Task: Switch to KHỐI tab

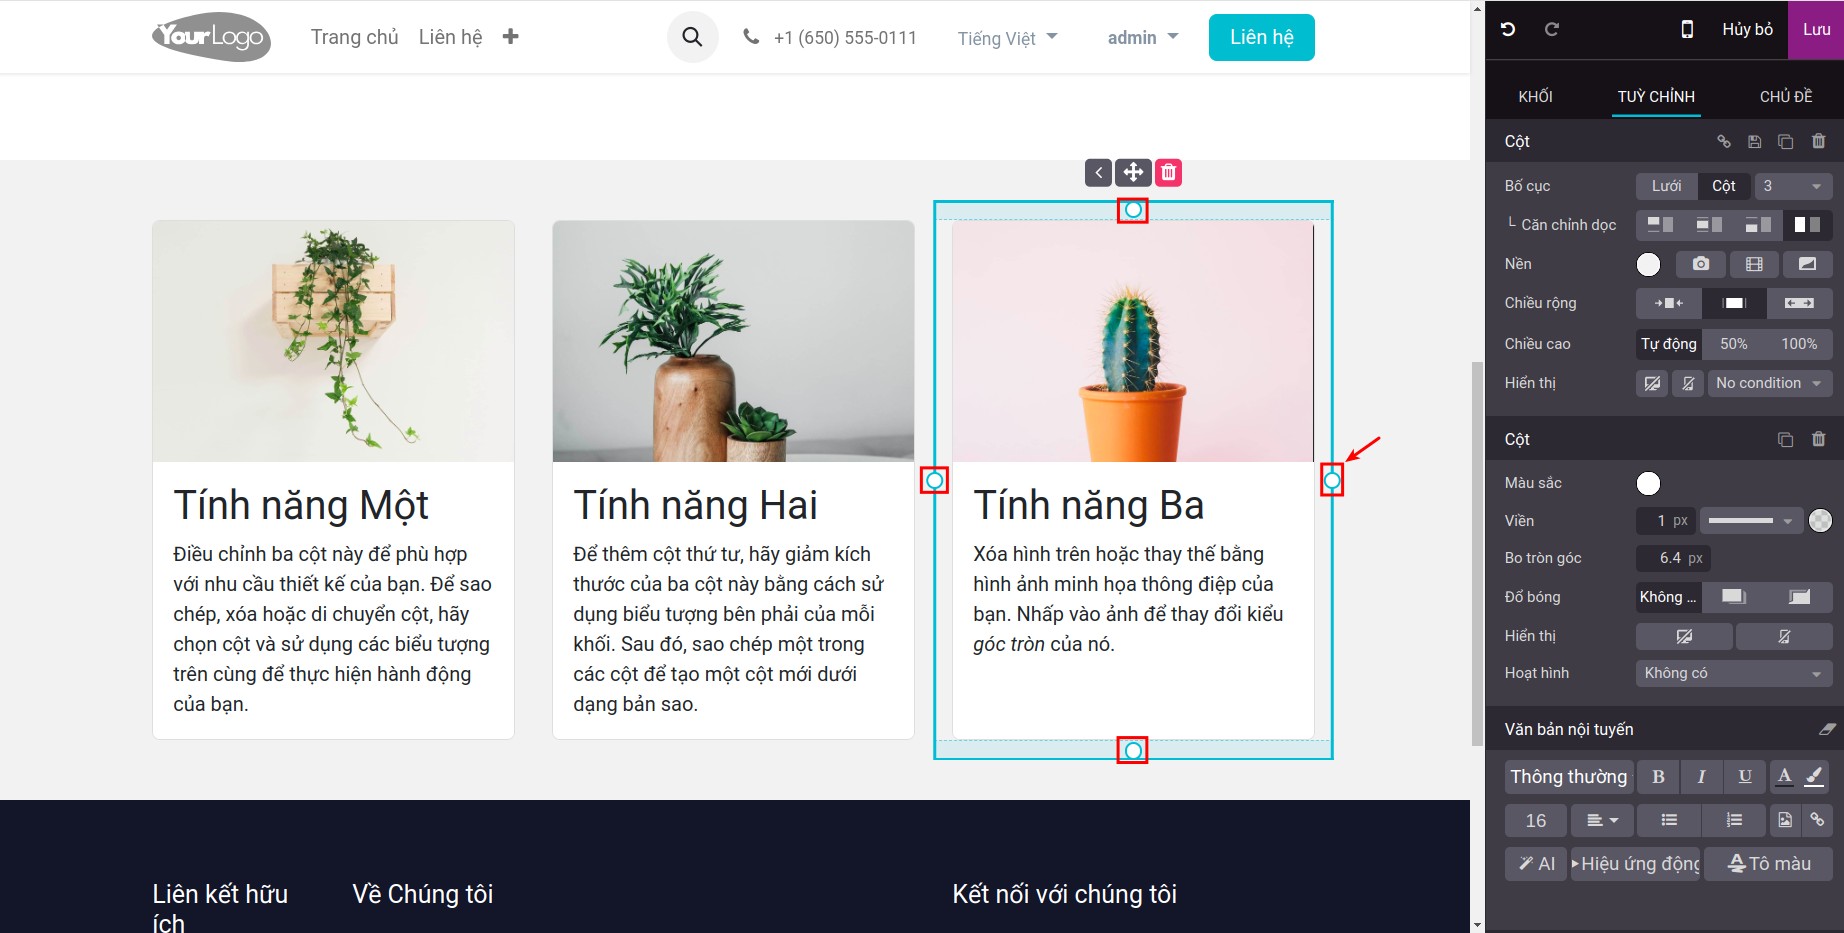Action: pyautogui.click(x=1535, y=97)
